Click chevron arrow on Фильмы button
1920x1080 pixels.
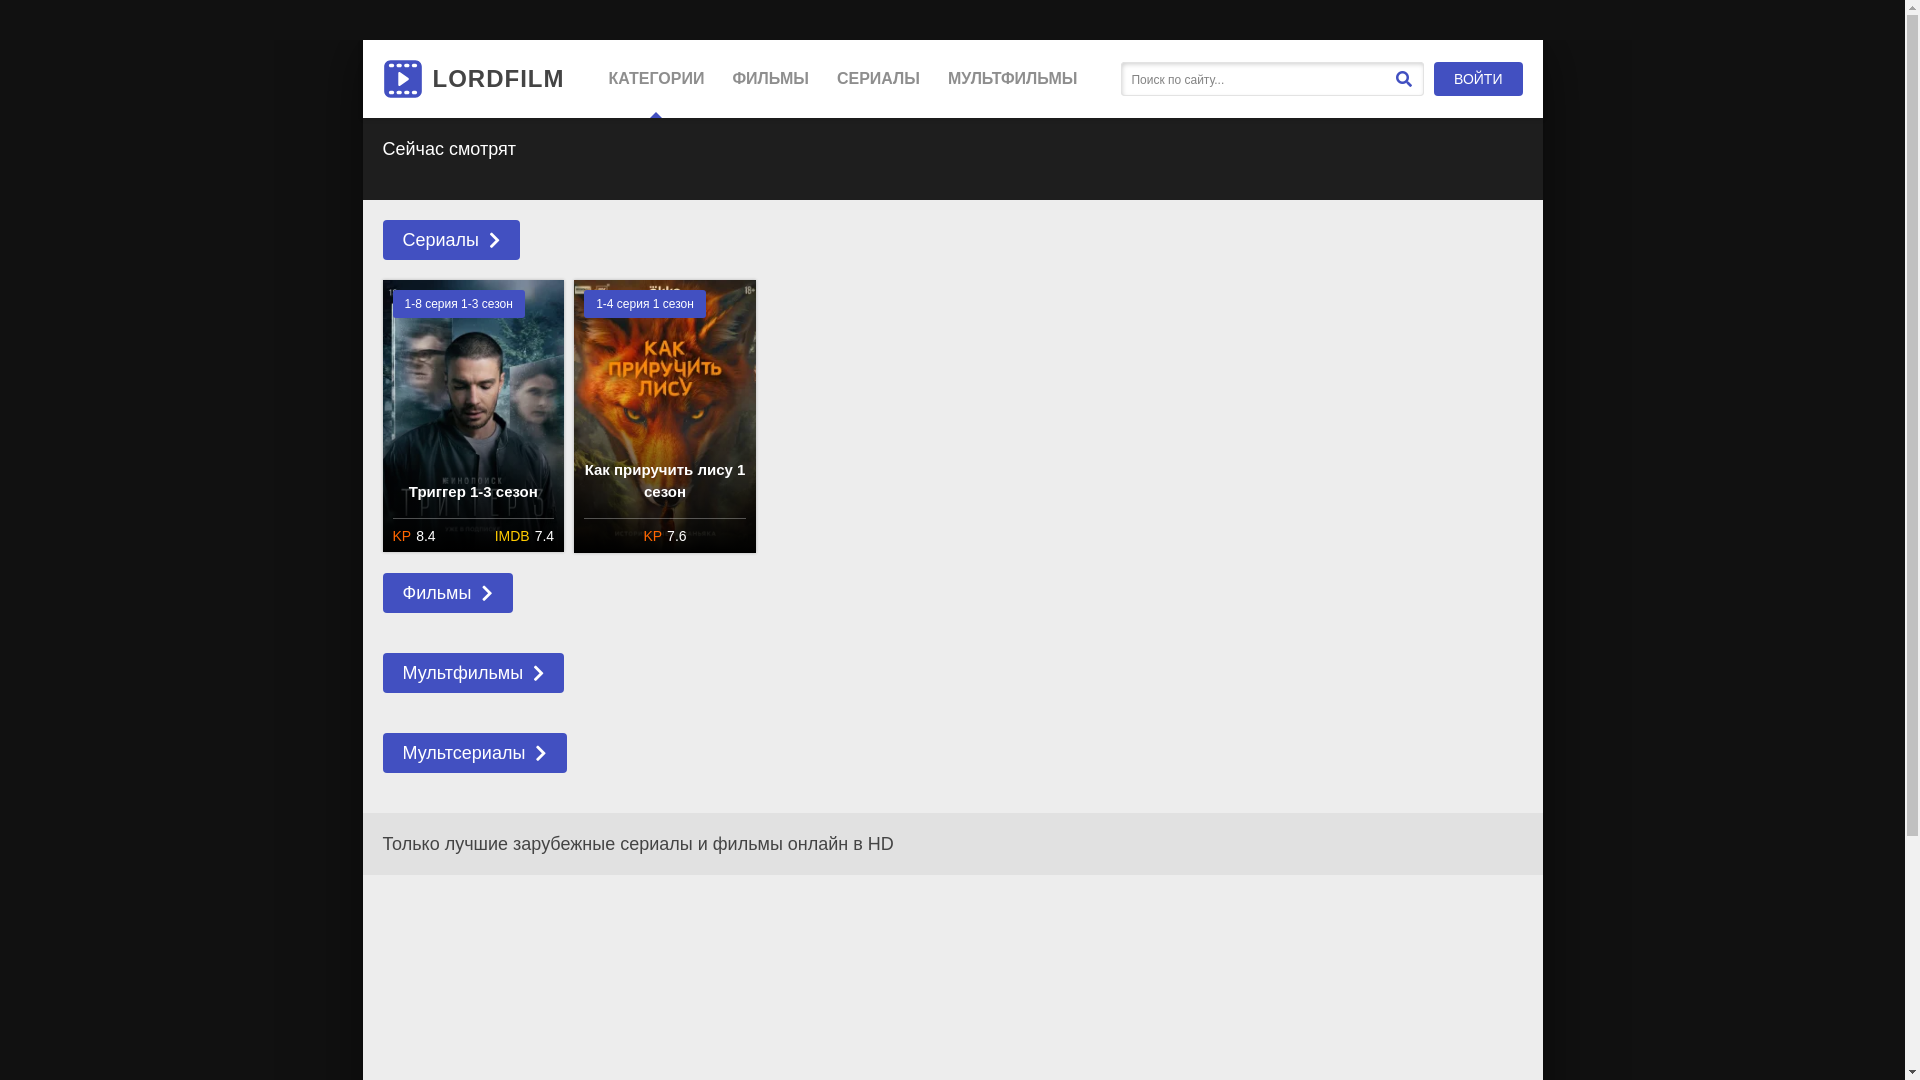(487, 593)
